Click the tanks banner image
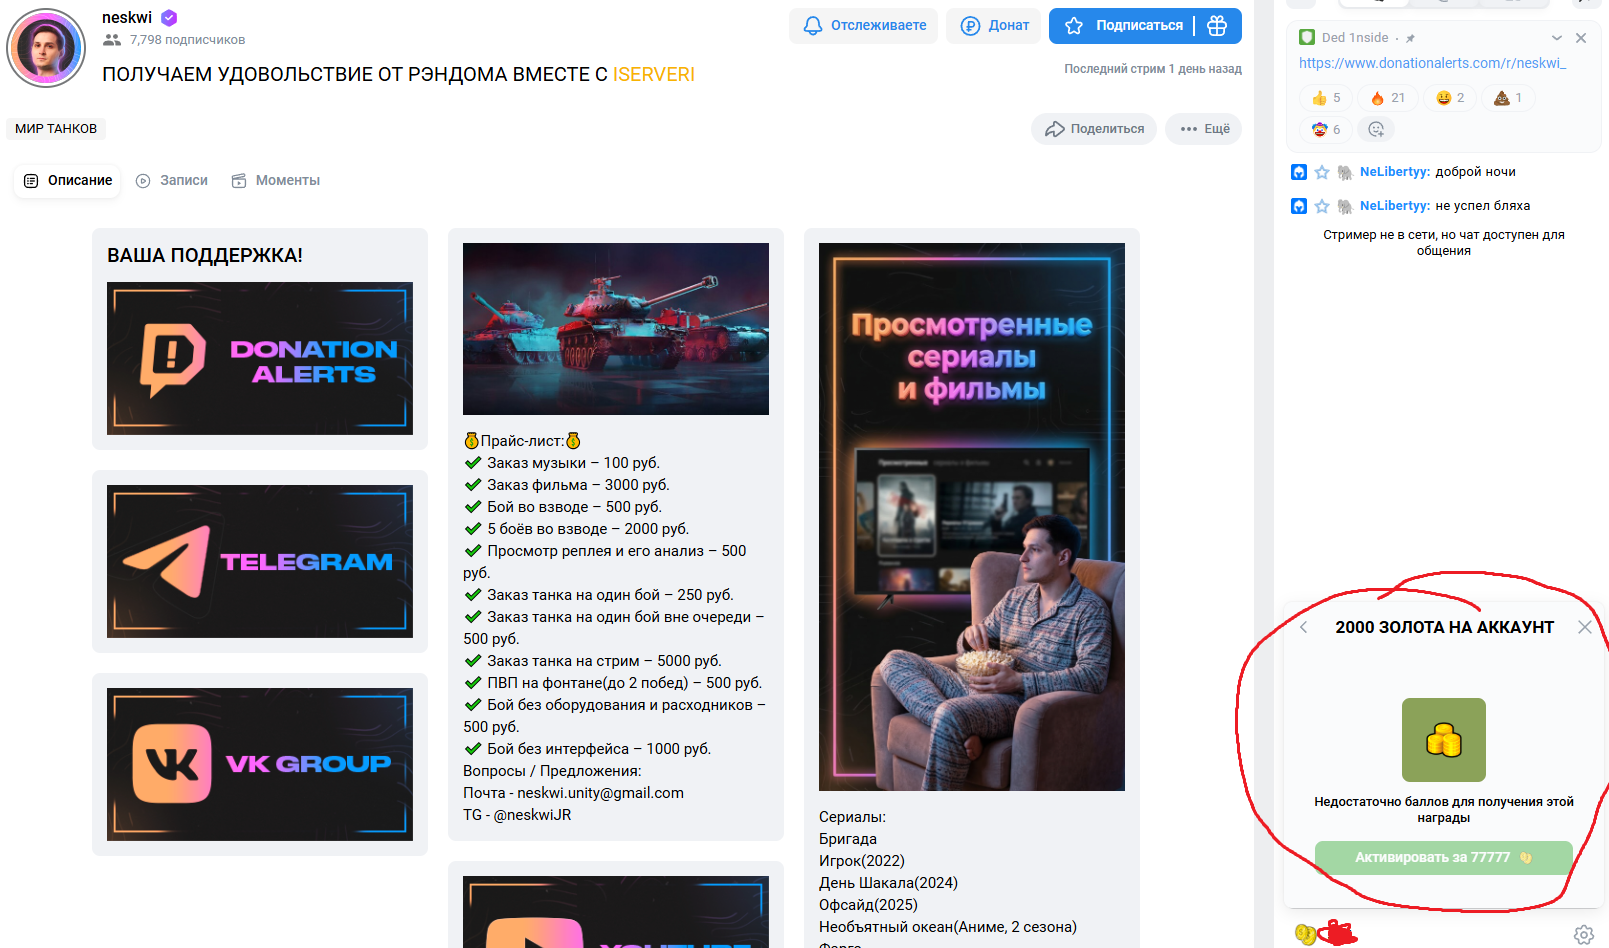This screenshot has width=1609, height=948. (616, 329)
